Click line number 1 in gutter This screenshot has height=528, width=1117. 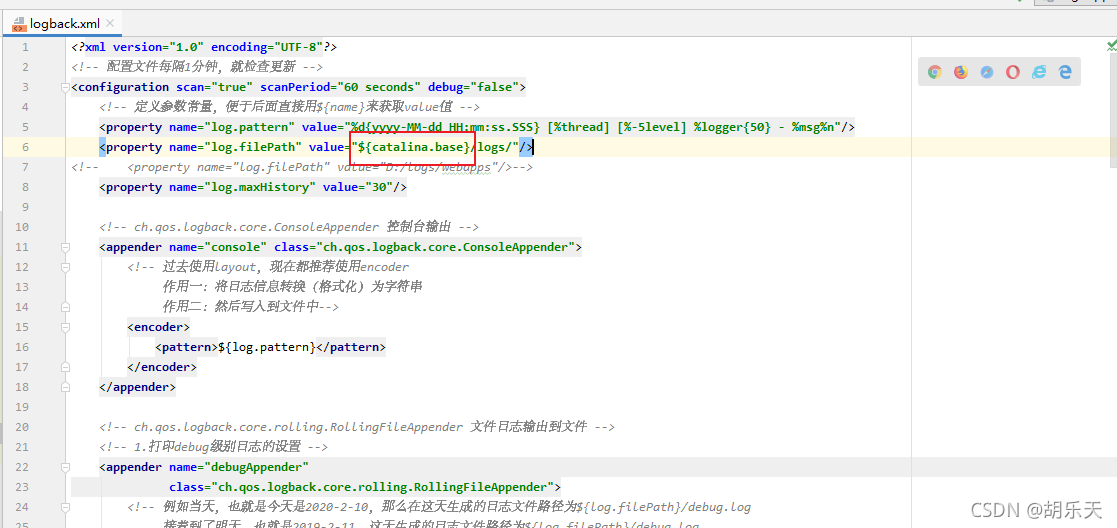pos(25,47)
